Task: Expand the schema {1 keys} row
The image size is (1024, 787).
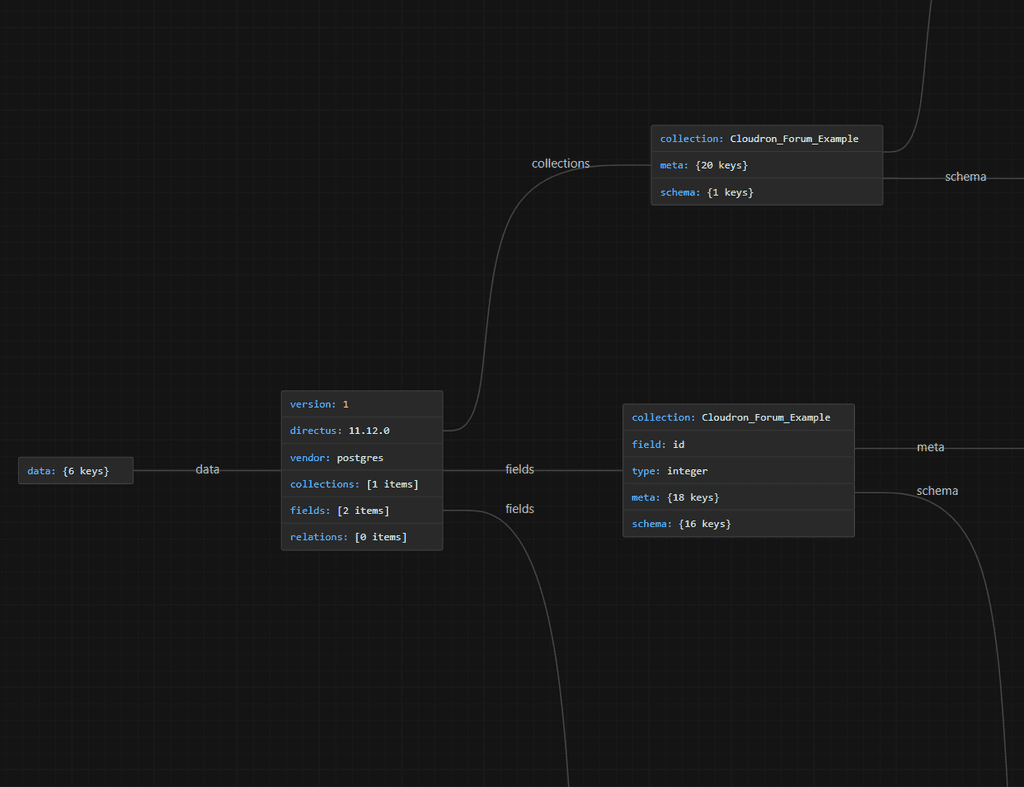Action: point(766,192)
